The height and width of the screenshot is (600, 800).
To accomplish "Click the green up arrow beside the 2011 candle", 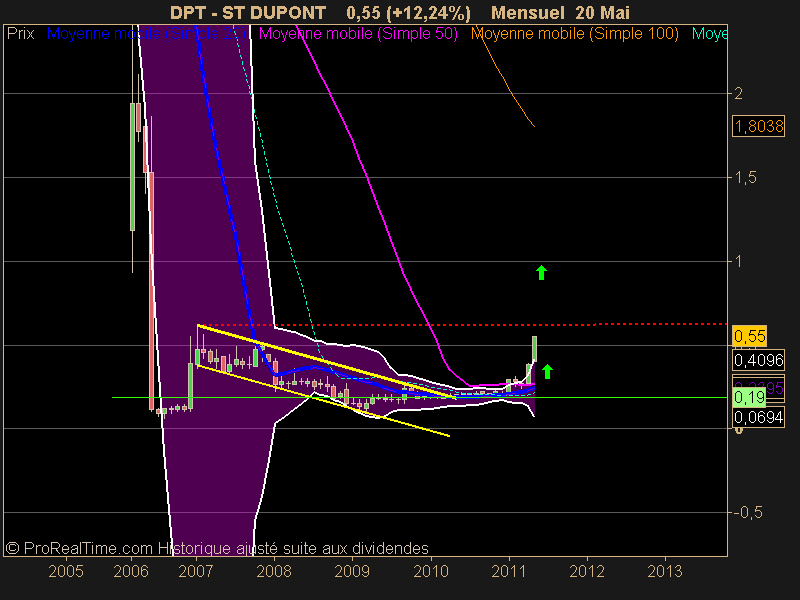I will tap(547, 371).
